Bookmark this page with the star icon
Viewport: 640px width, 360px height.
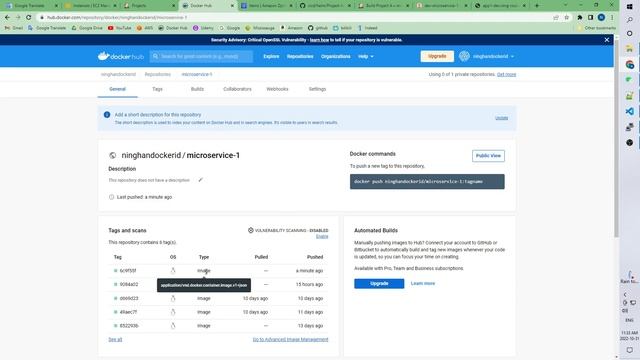click(x=567, y=18)
